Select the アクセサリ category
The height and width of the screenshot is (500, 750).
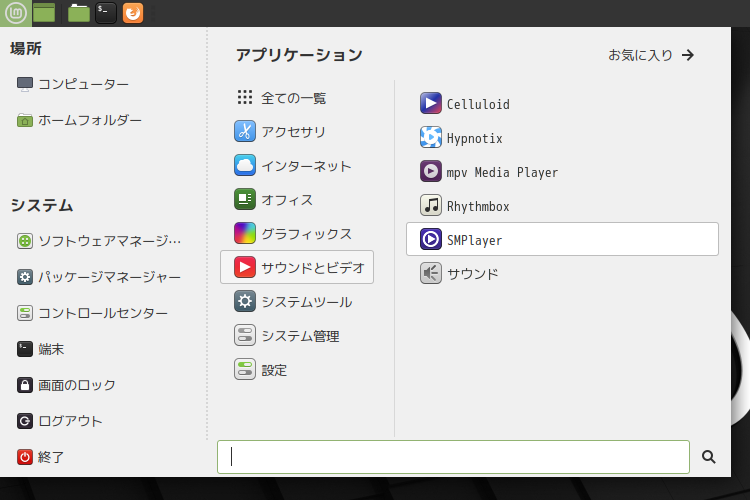[297, 132]
